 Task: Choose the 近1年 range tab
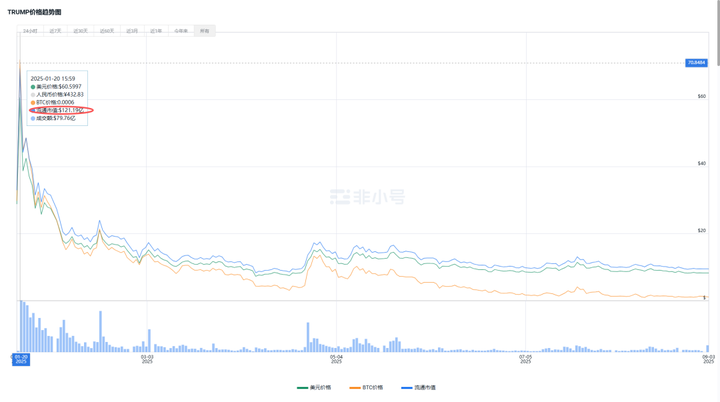click(156, 31)
